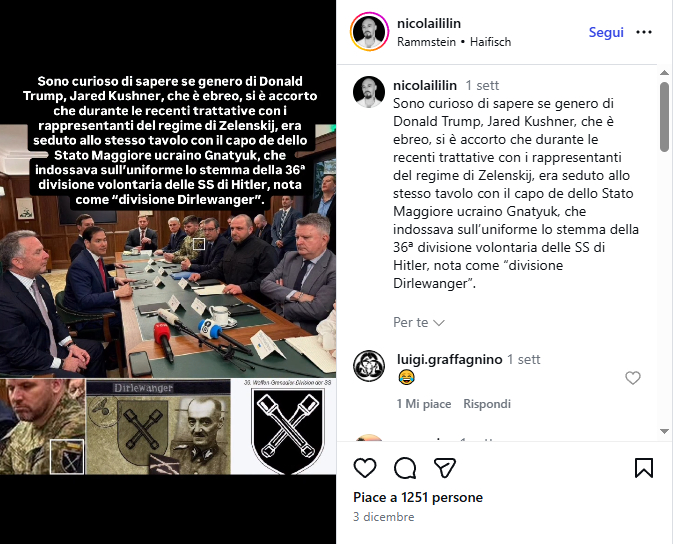Click scrollbar up arrow in comments
674x544 pixels.
tap(664, 73)
